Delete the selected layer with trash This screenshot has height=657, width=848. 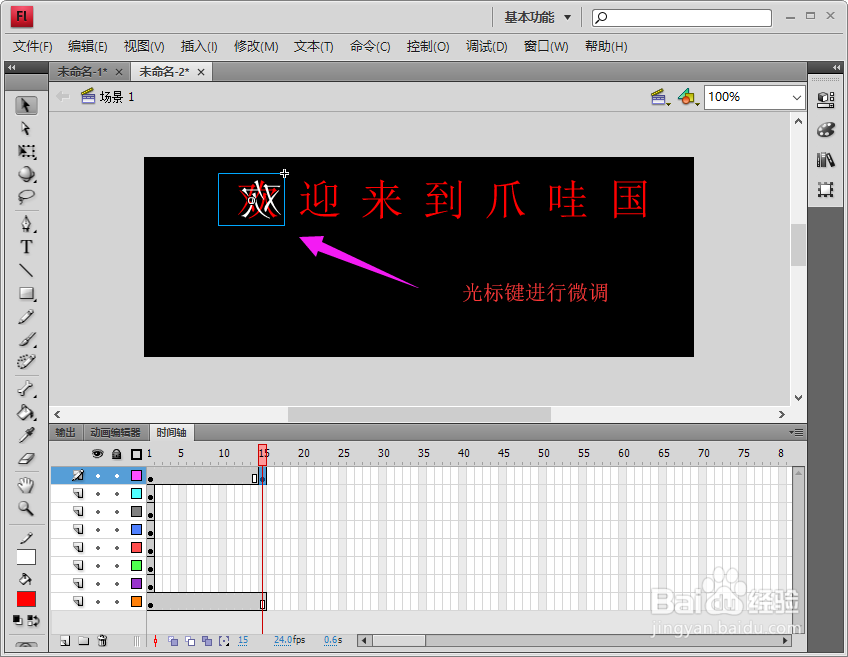[102, 641]
